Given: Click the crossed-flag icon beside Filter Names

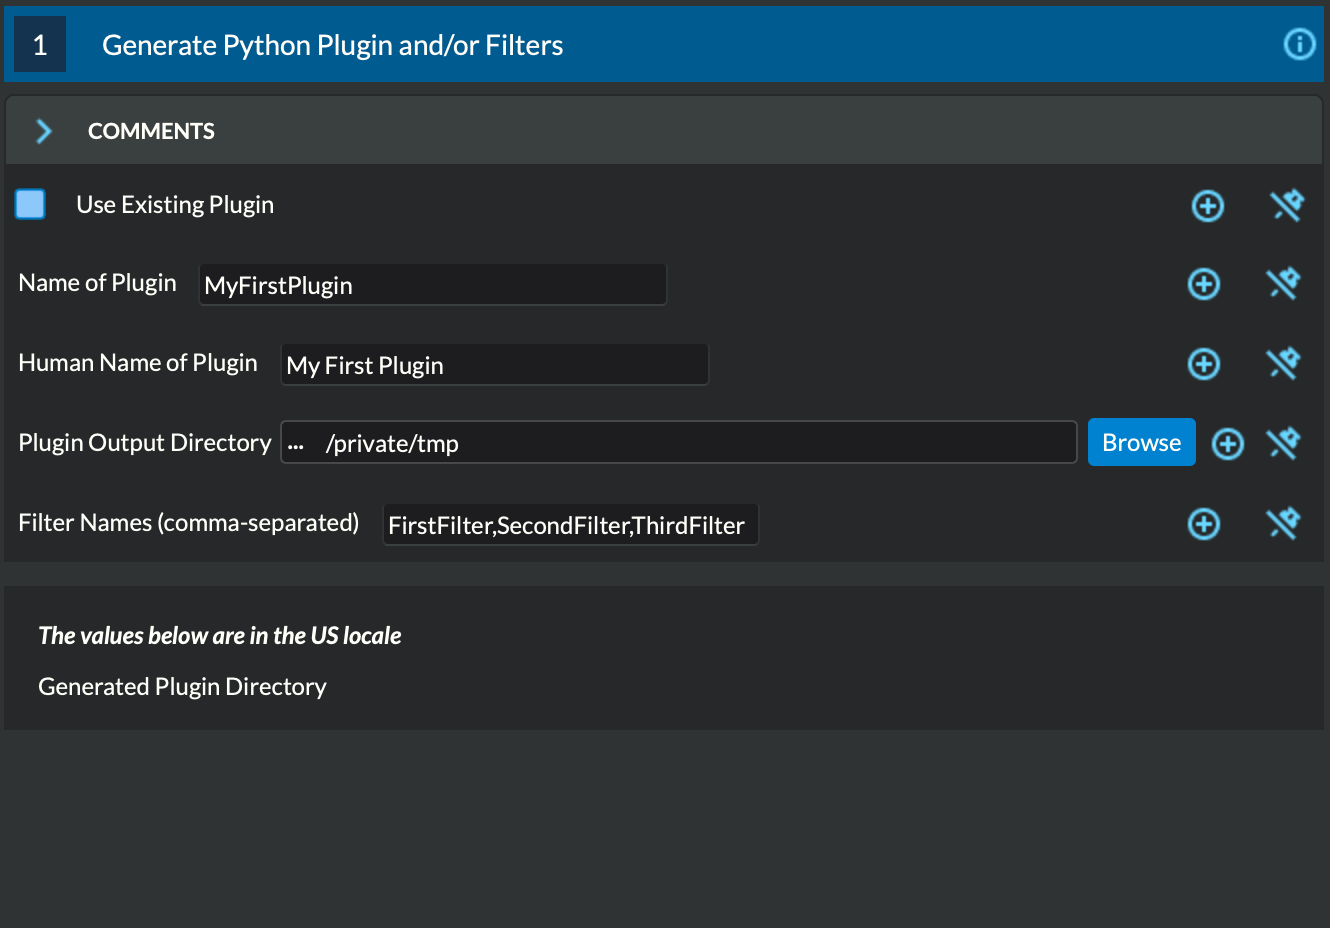Looking at the screenshot, I should pos(1283,523).
